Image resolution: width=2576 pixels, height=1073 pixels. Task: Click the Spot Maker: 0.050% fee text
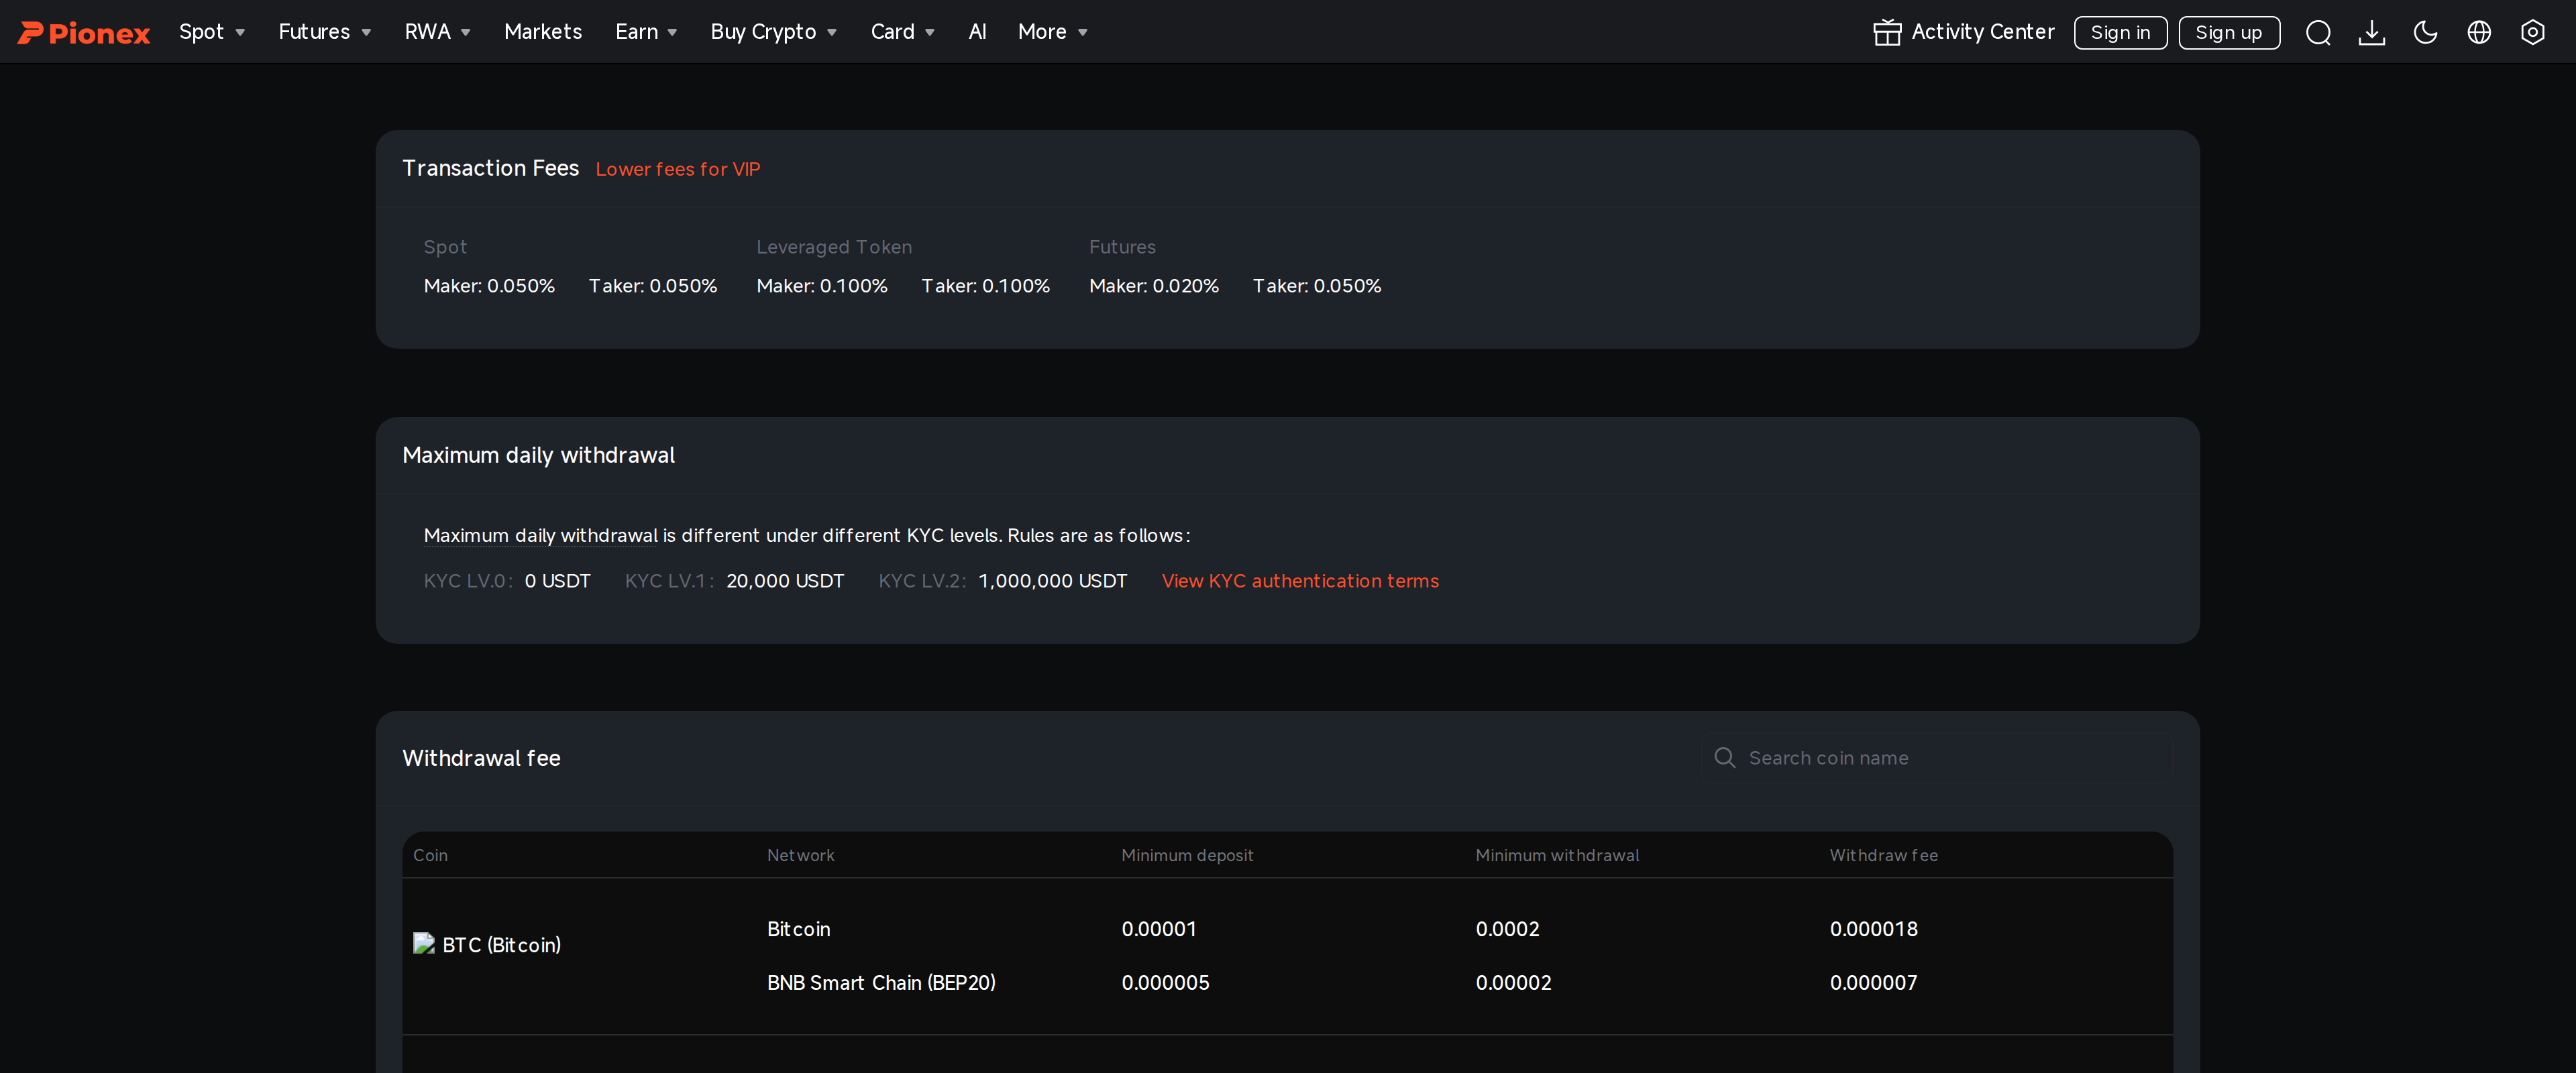coord(489,286)
